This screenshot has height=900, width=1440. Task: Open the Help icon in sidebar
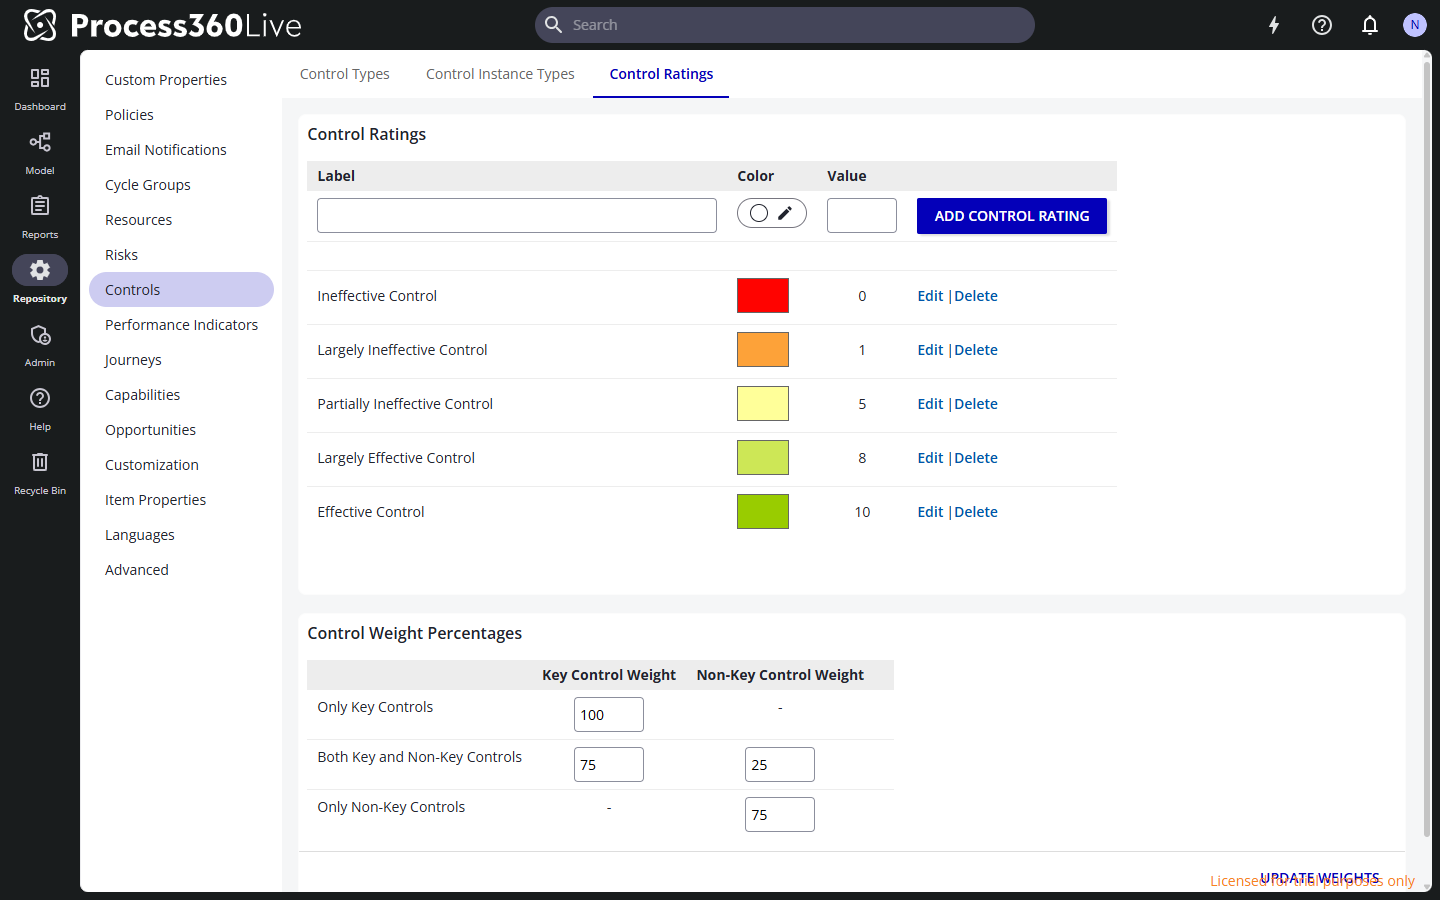[x=40, y=398]
